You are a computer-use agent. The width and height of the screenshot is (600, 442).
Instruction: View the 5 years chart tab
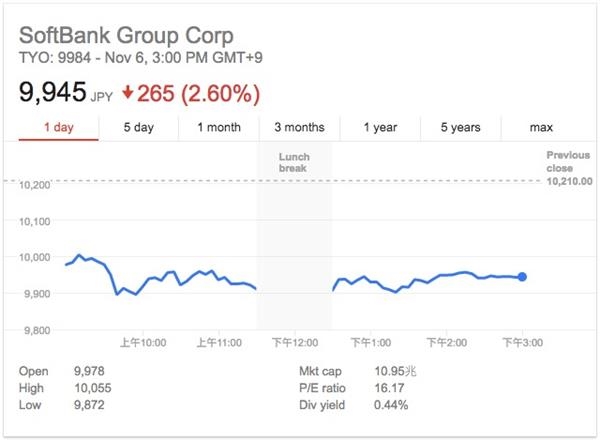click(x=460, y=127)
